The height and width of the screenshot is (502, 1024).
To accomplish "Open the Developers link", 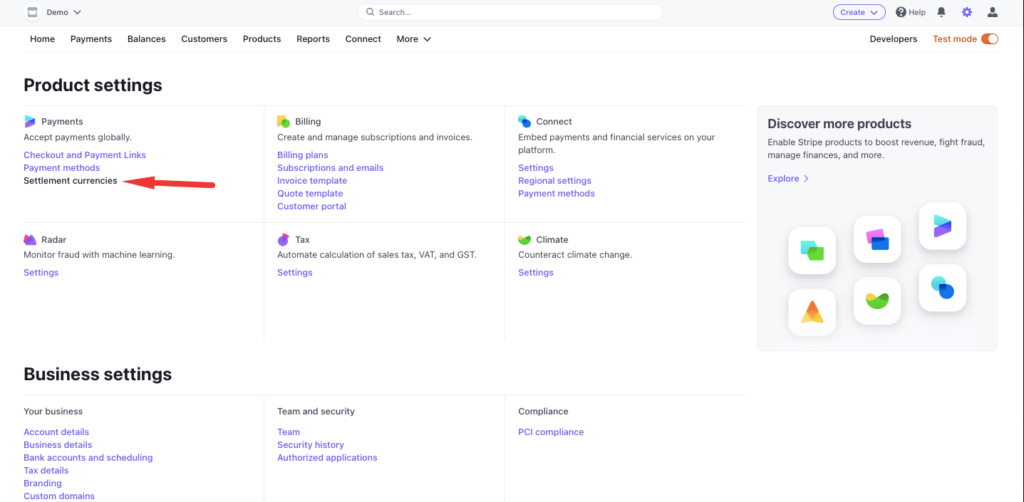I will pyautogui.click(x=893, y=39).
